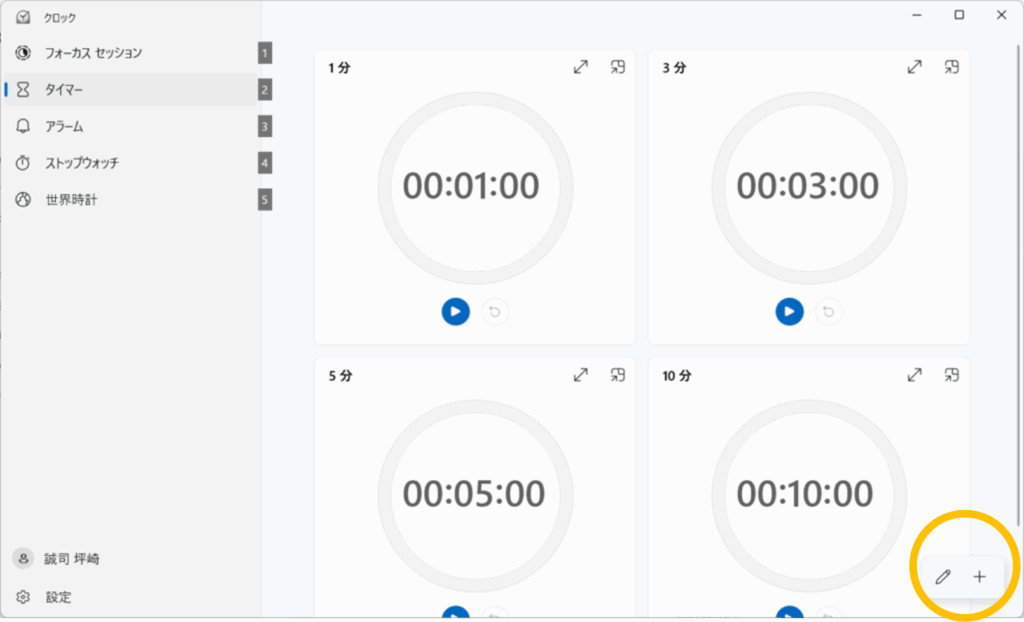Open 設定 from the sidebar
Screen dimensions: 1024x622
tap(58, 597)
